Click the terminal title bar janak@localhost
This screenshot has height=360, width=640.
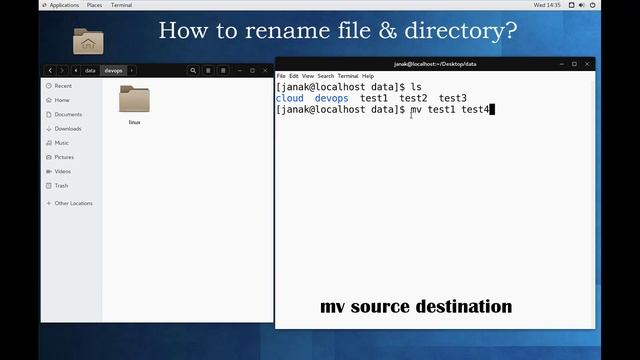coord(435,64)
